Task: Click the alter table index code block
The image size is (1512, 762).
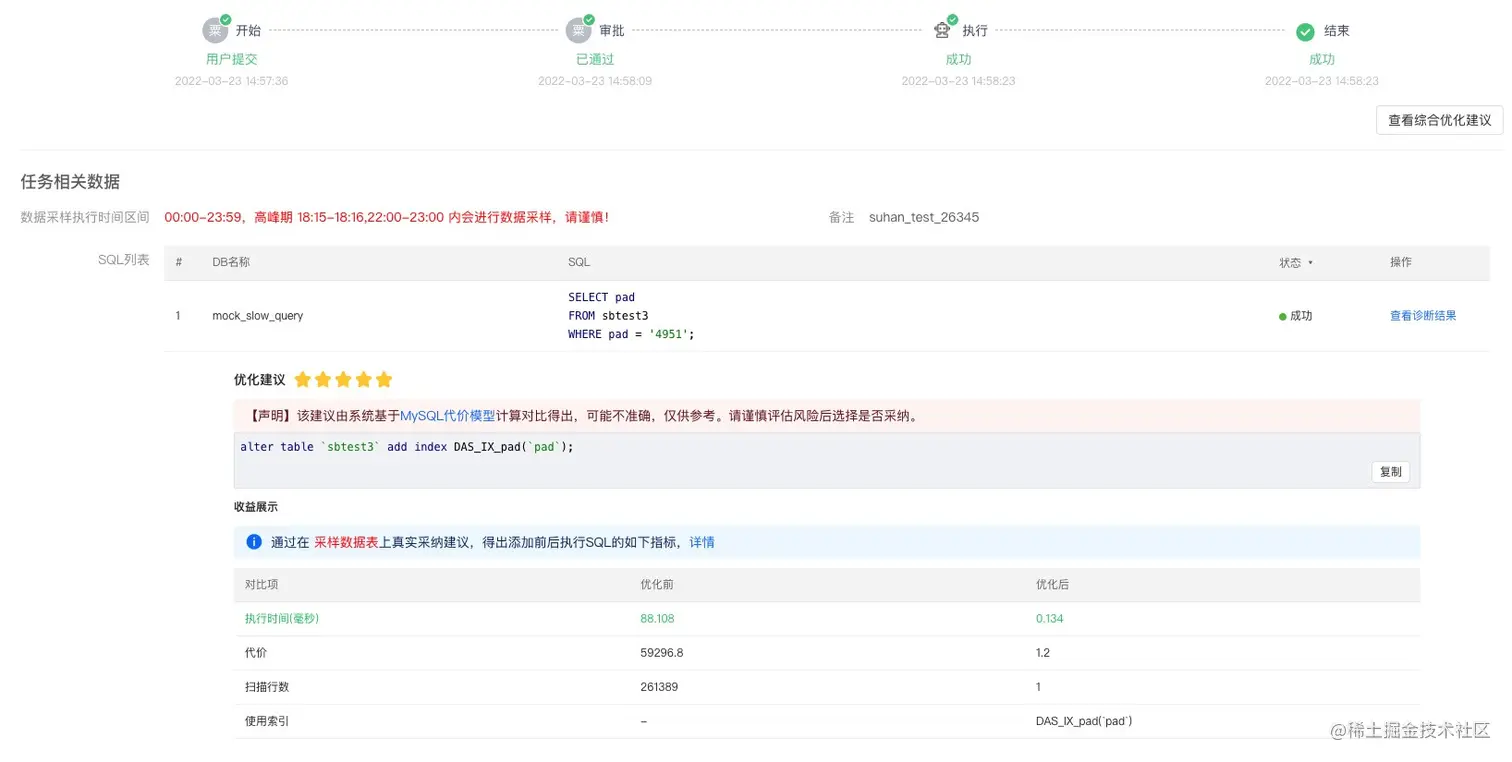Action: pos(826,460)
